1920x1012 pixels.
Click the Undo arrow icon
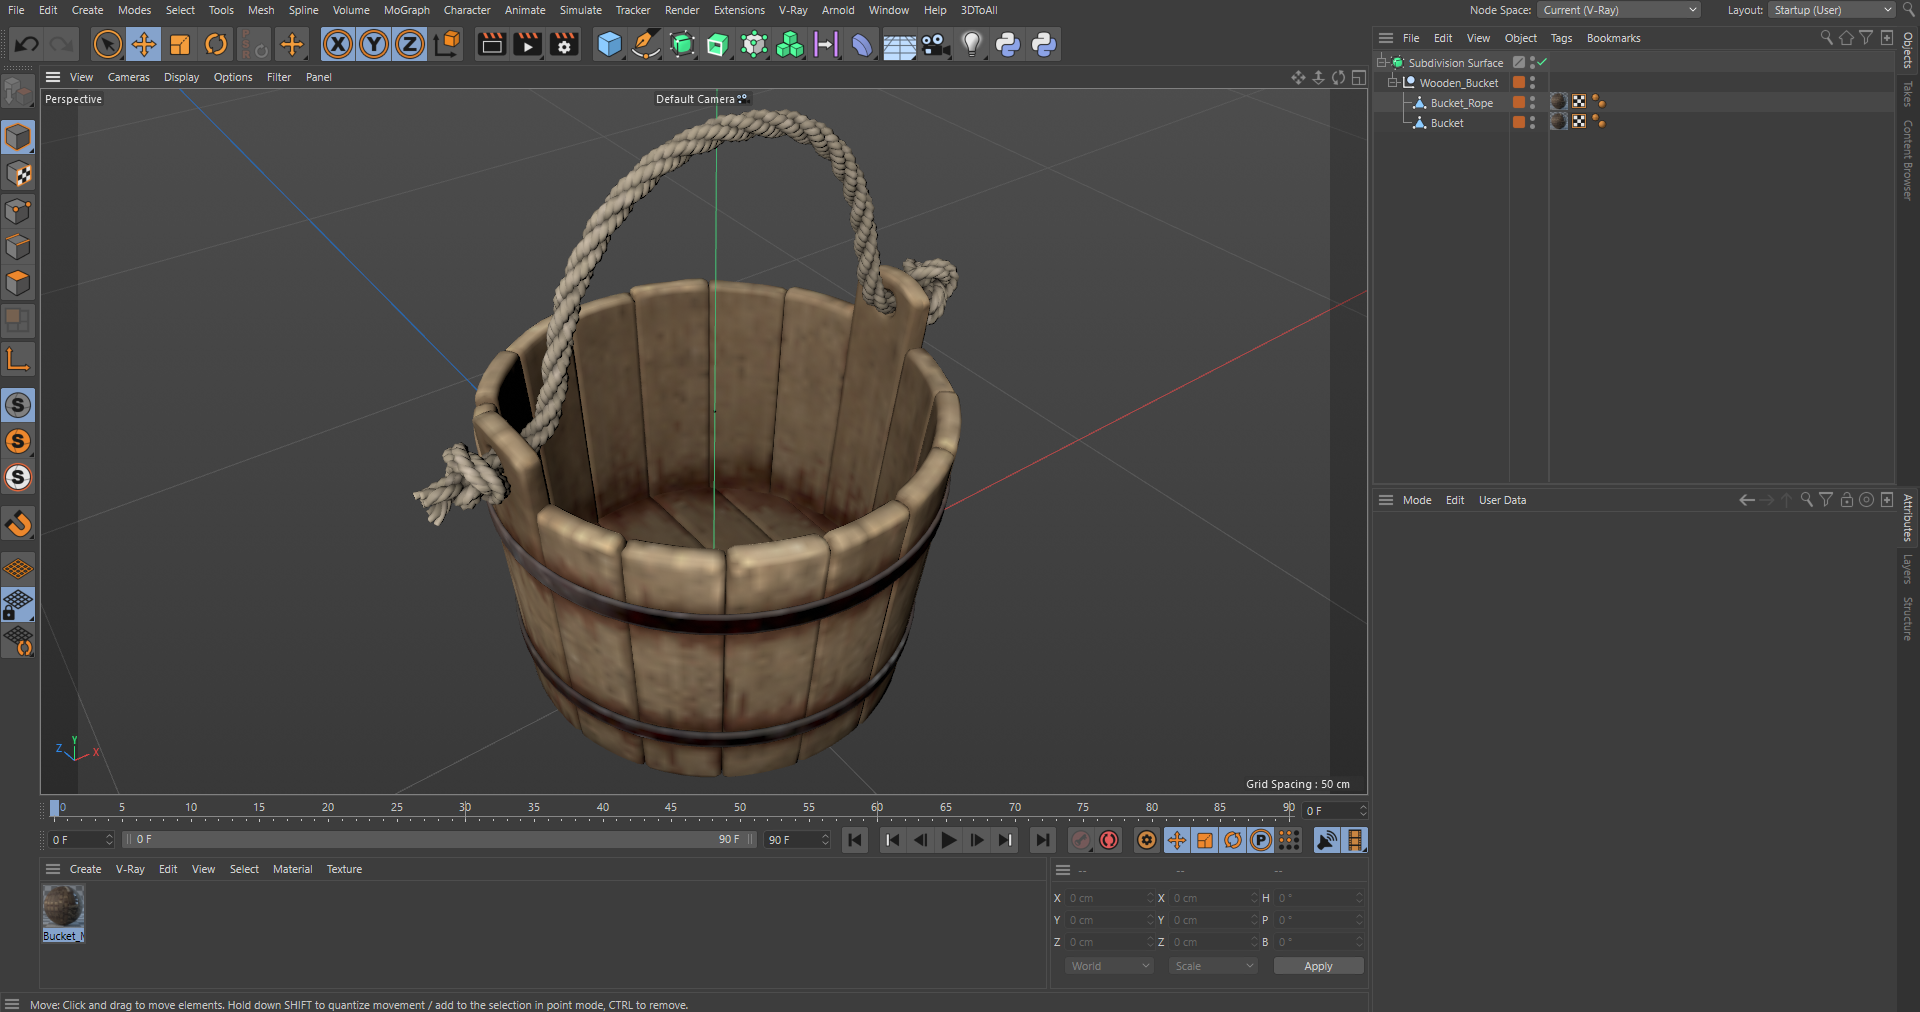(27, 44)
